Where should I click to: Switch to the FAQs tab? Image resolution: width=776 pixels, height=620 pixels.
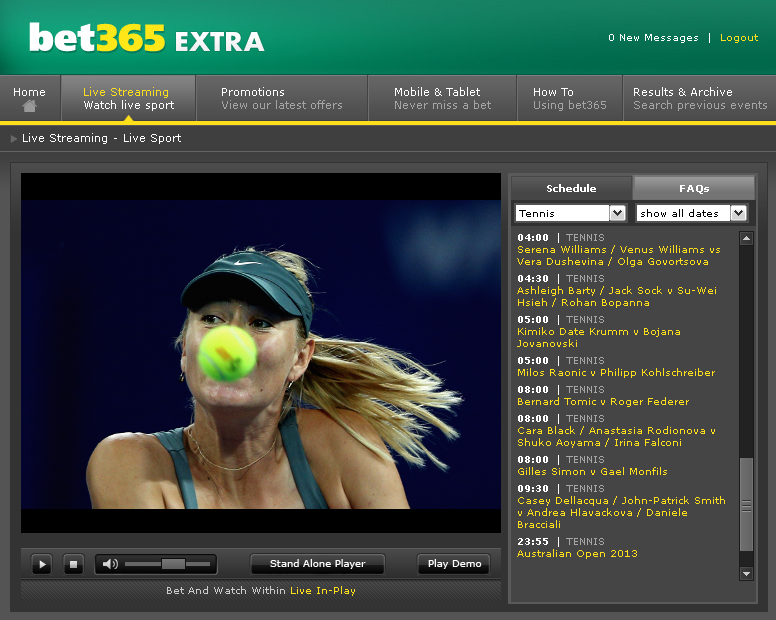[694, 188]
